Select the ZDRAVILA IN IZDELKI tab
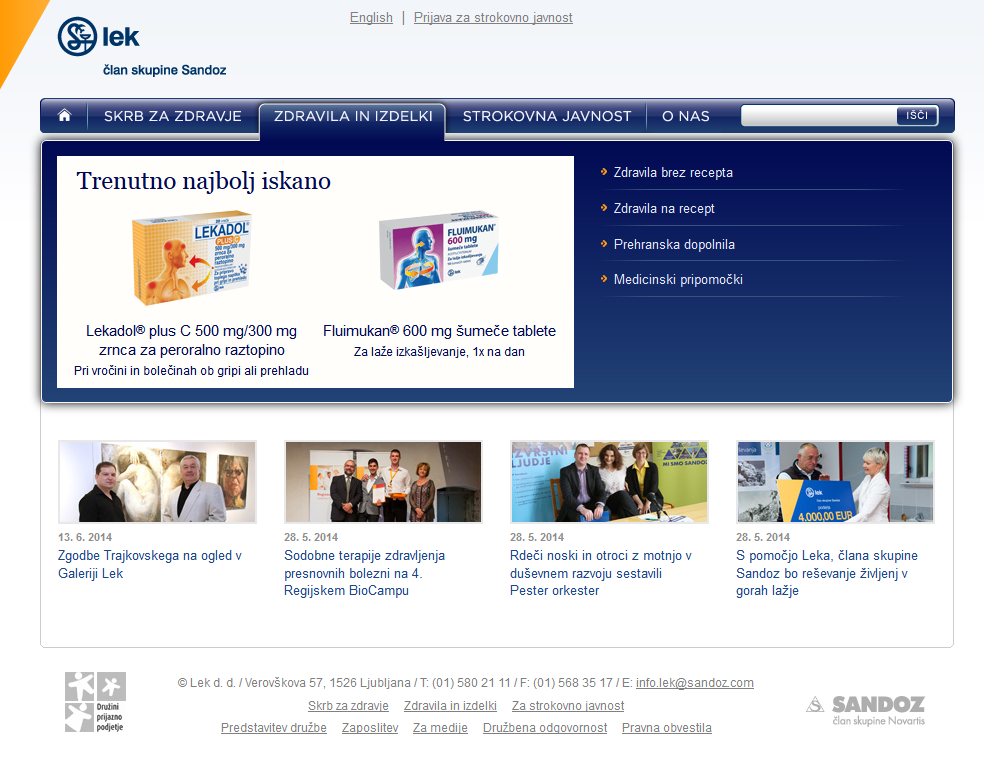The image size is (984, 757). pos(353,116)
